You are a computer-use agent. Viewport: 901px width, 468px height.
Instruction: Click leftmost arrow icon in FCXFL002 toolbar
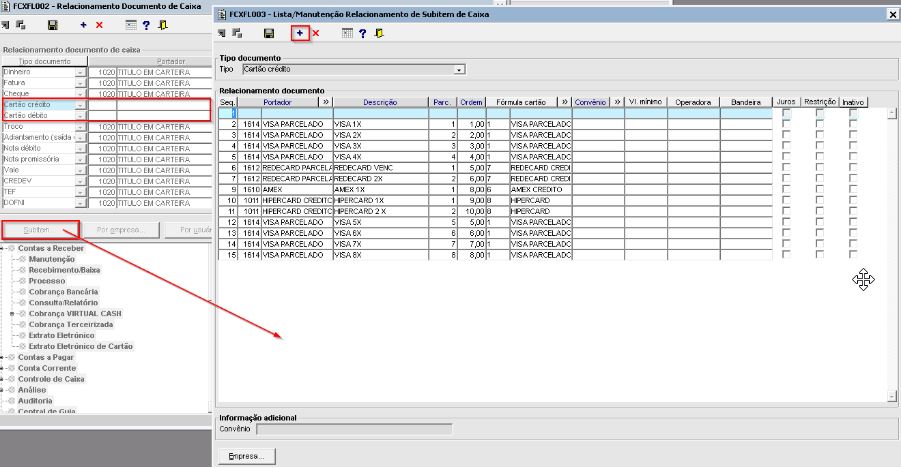point(6,25)
